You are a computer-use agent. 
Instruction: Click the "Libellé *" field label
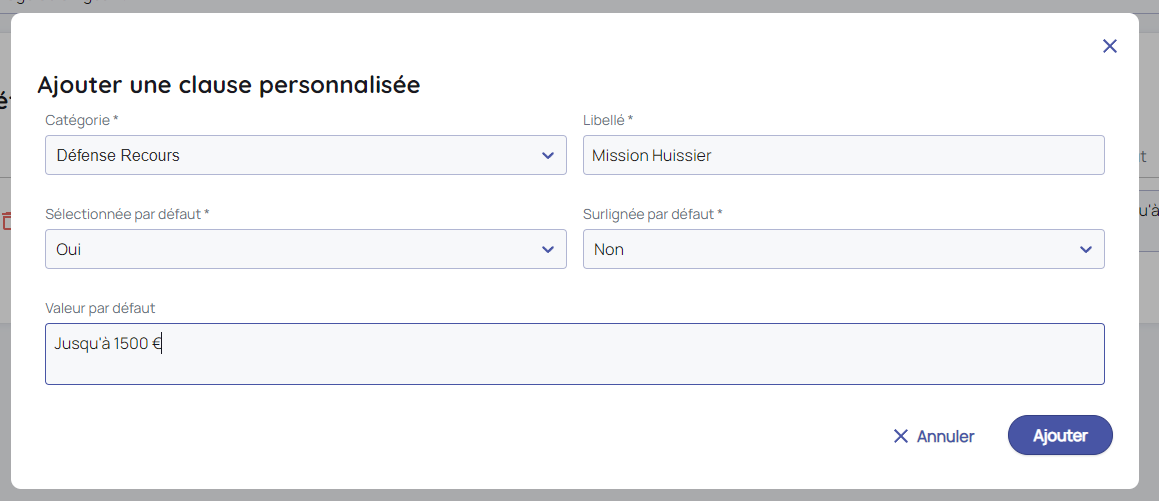coord(608,120)
